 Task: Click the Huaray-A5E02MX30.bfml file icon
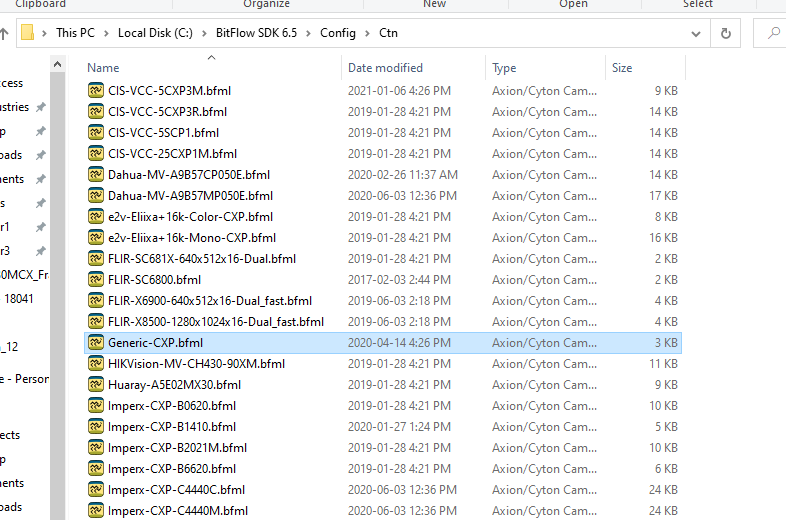96,385
